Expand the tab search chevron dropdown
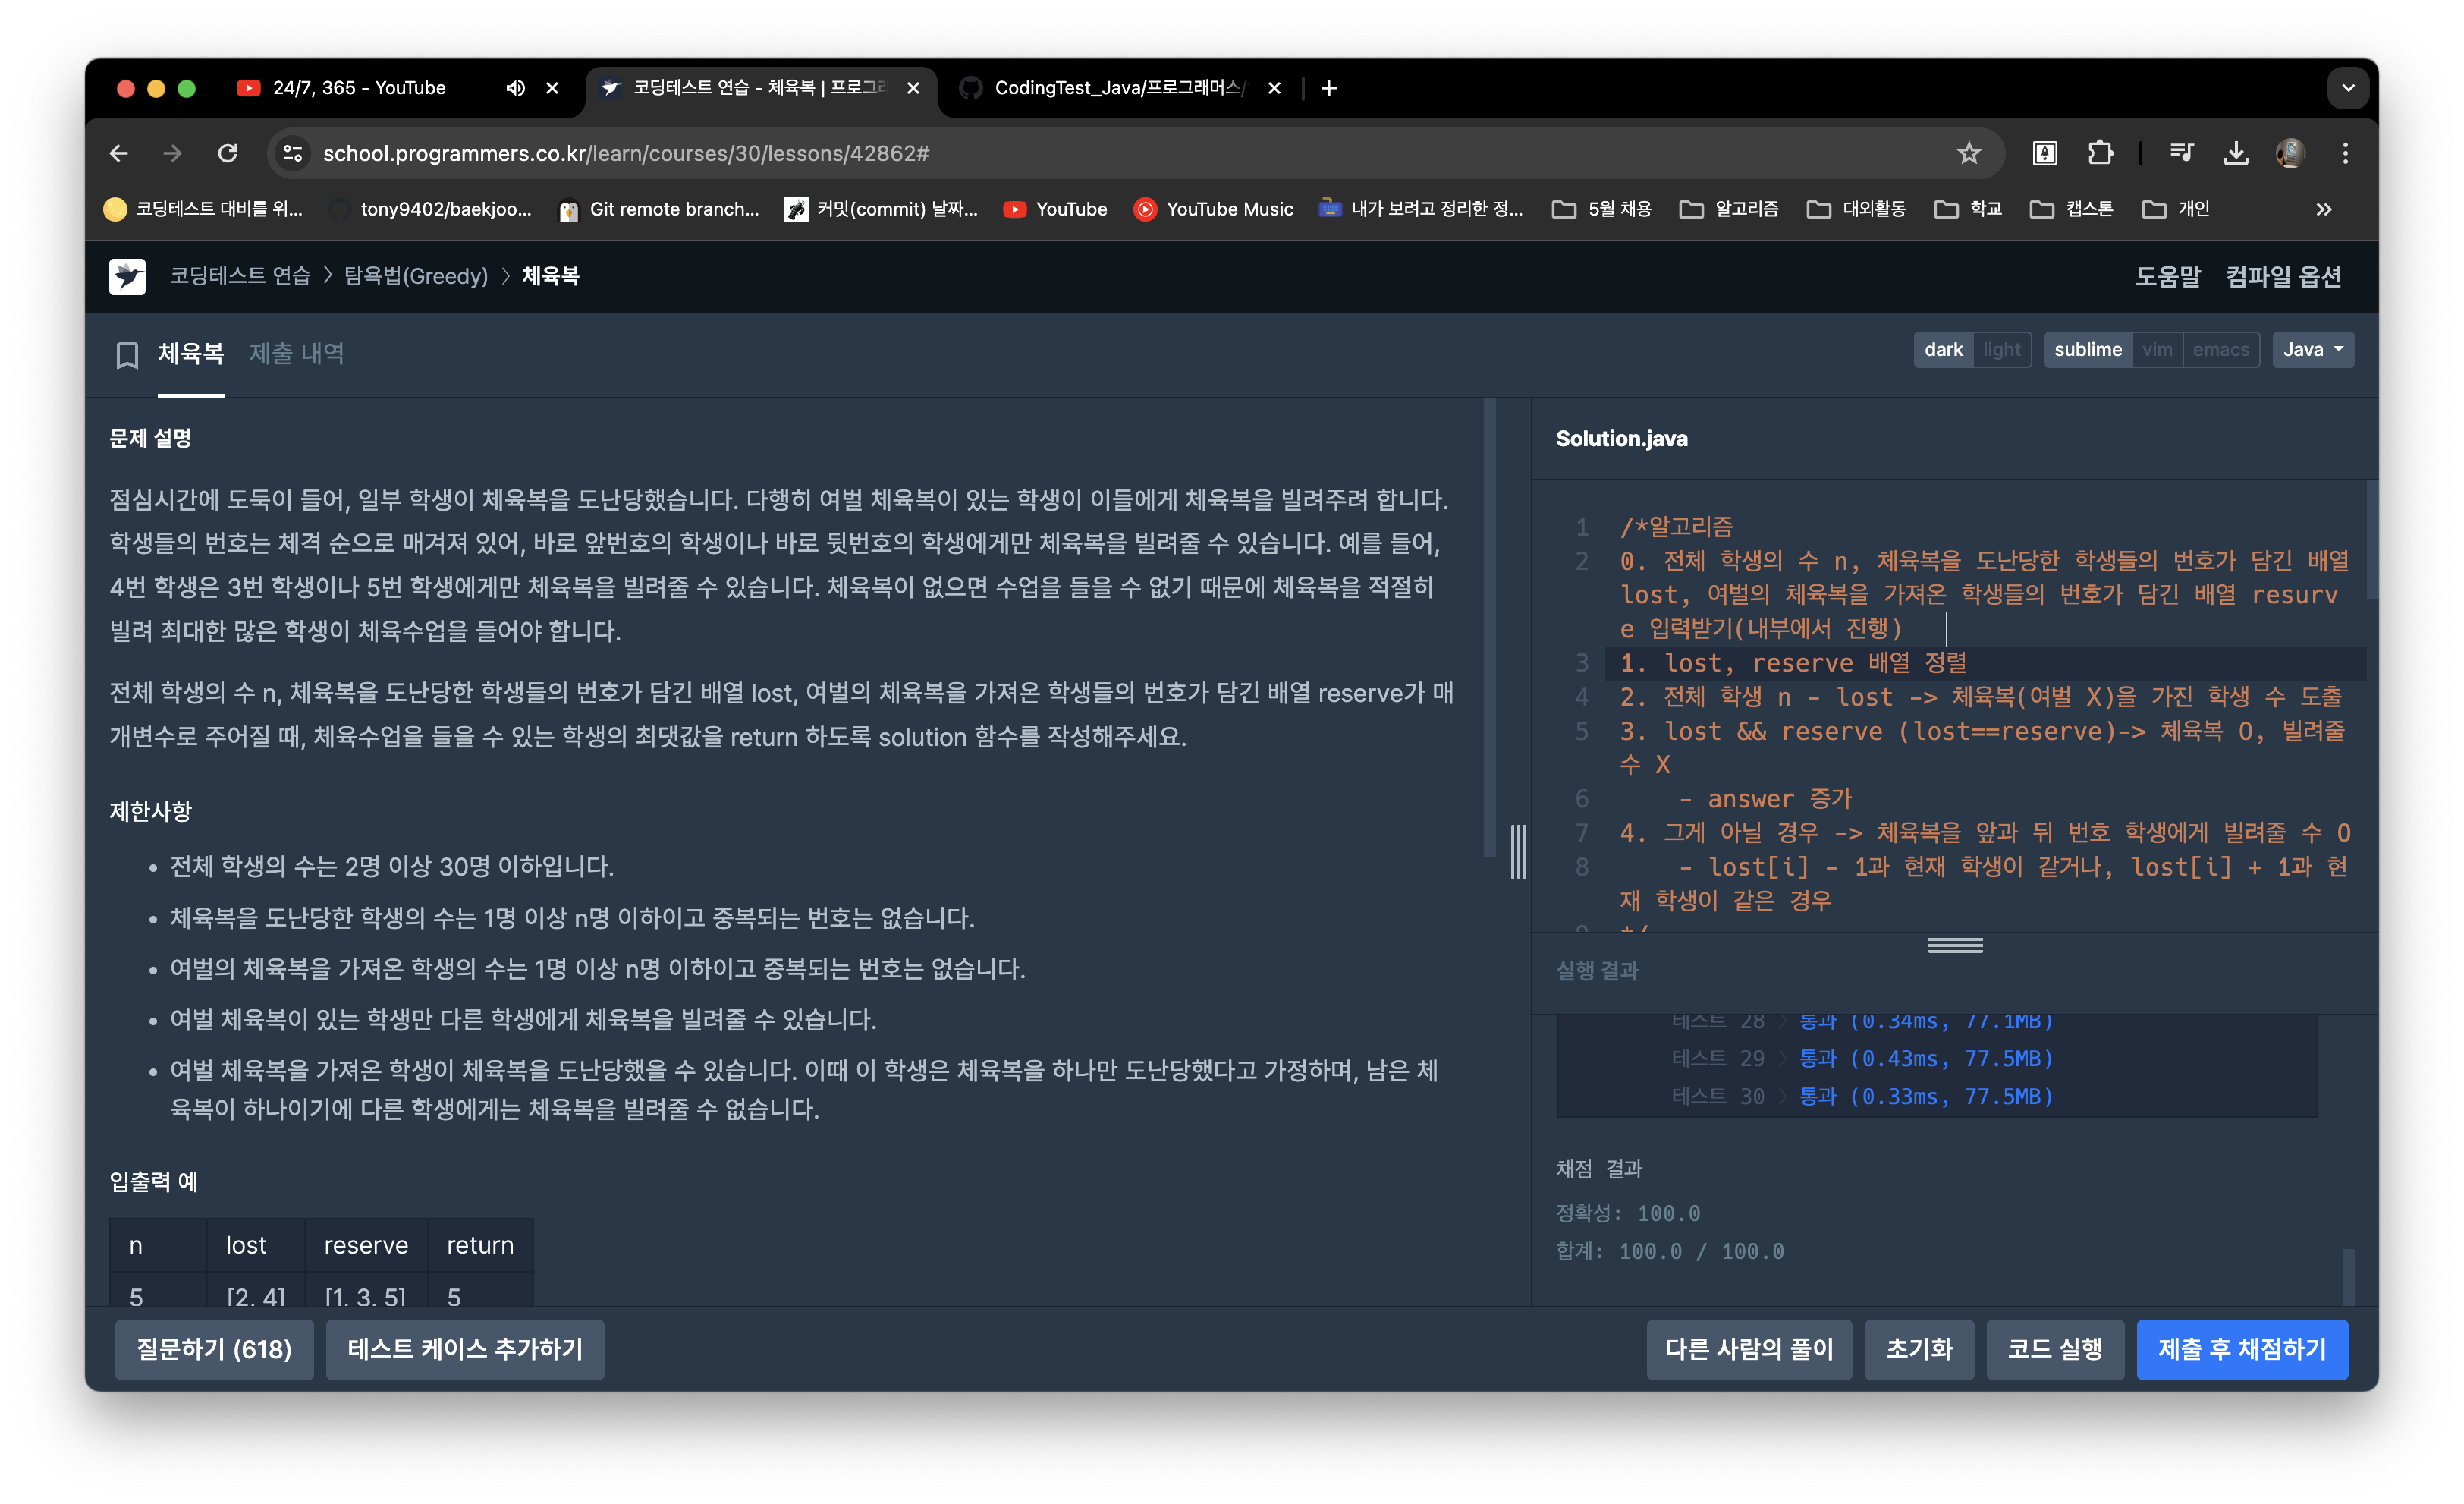This screenshot has height=1504, width=2464. pyautogui.click(x=2348, y=88)
